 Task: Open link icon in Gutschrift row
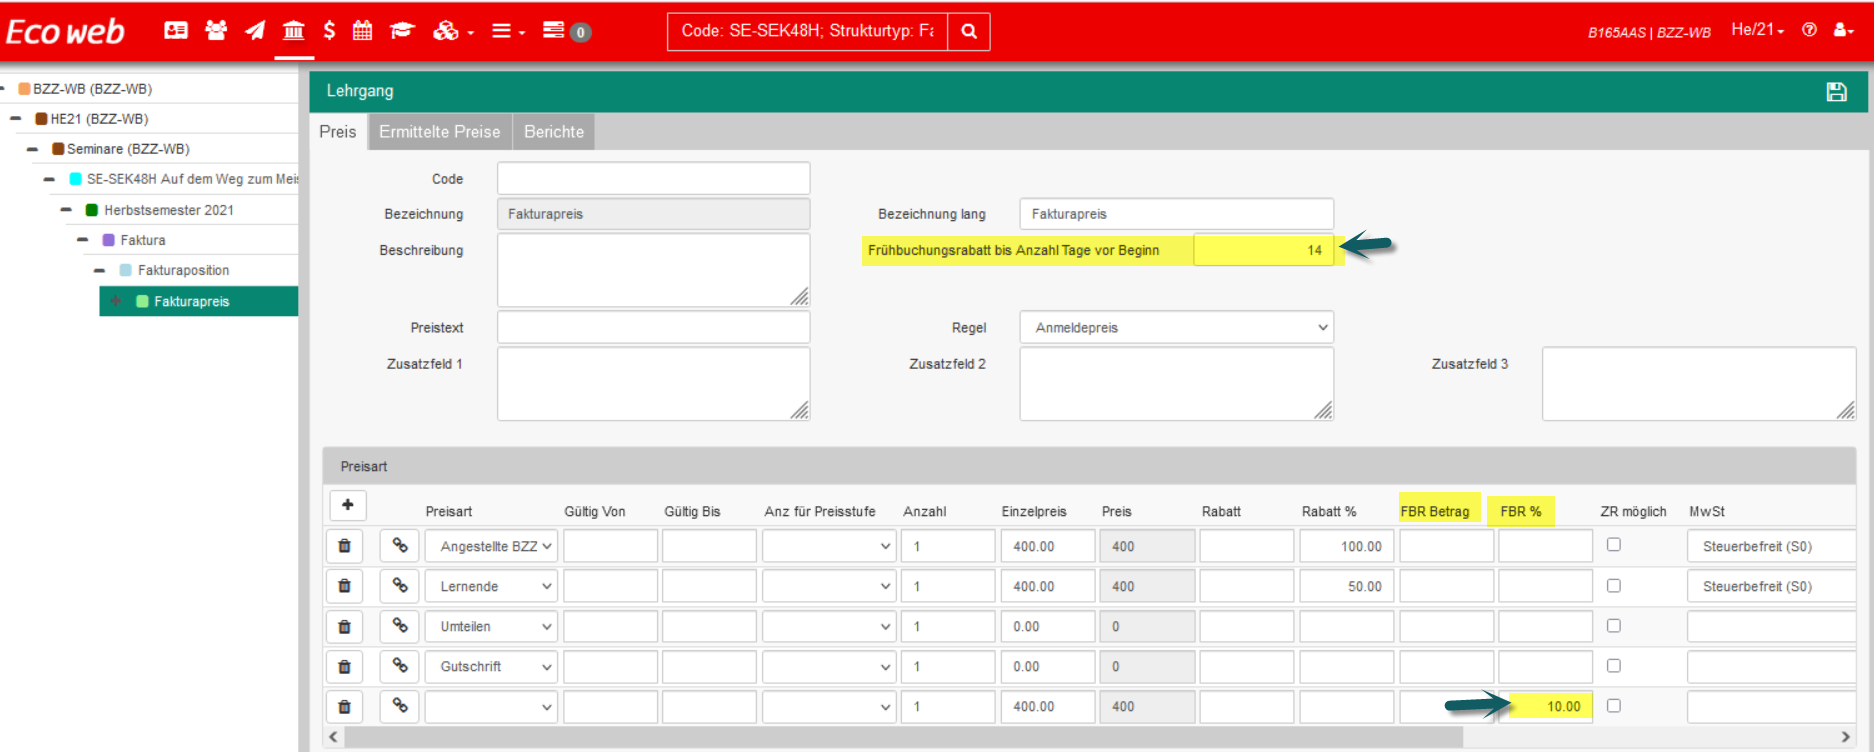pyautogui.click(x=400, y=666)
